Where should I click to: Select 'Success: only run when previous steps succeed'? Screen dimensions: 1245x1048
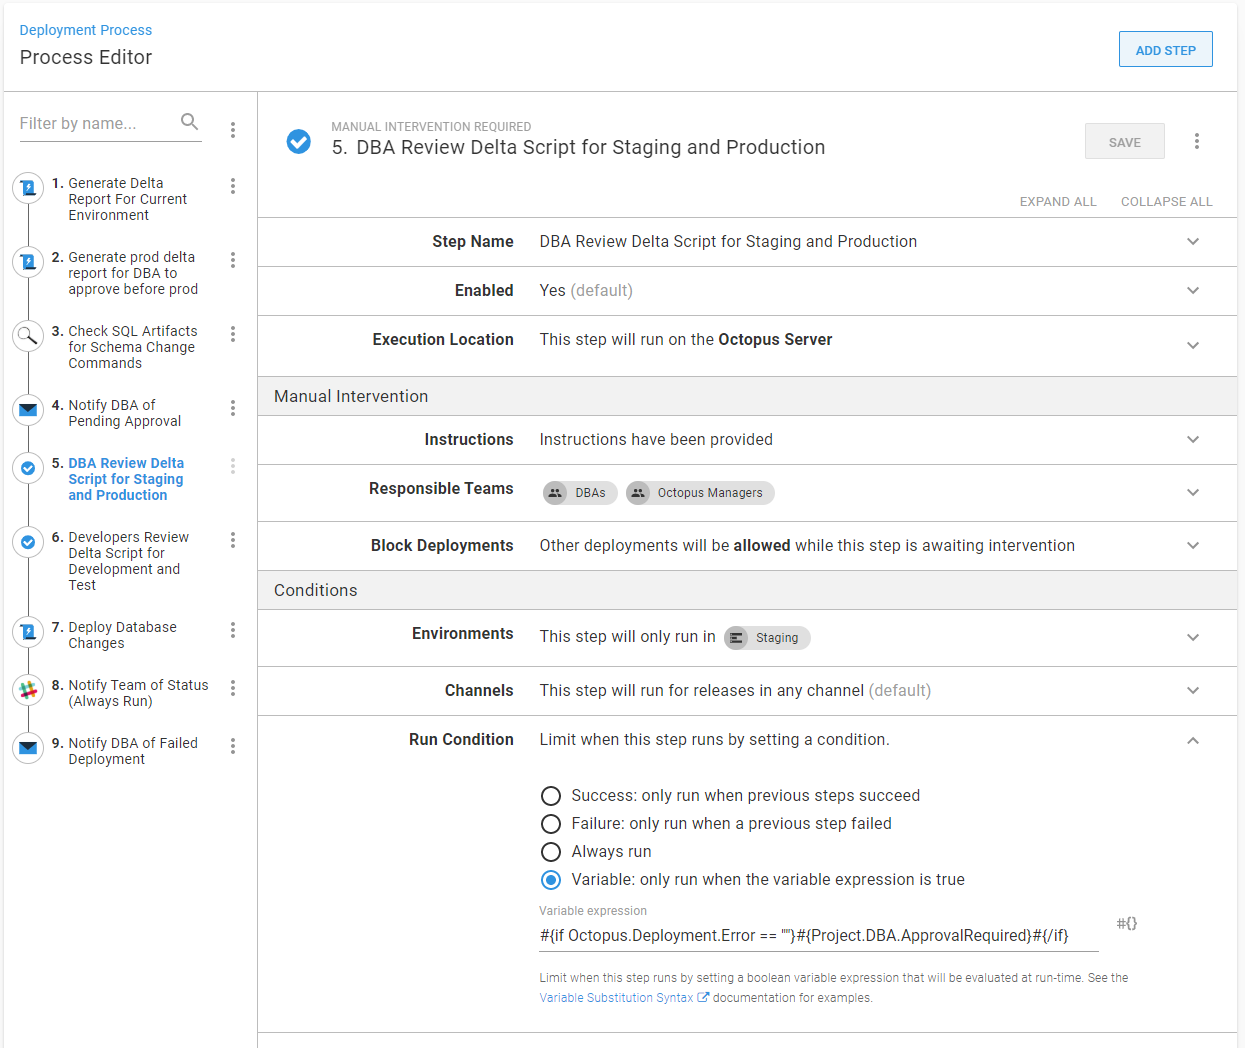tap(551, 796)
